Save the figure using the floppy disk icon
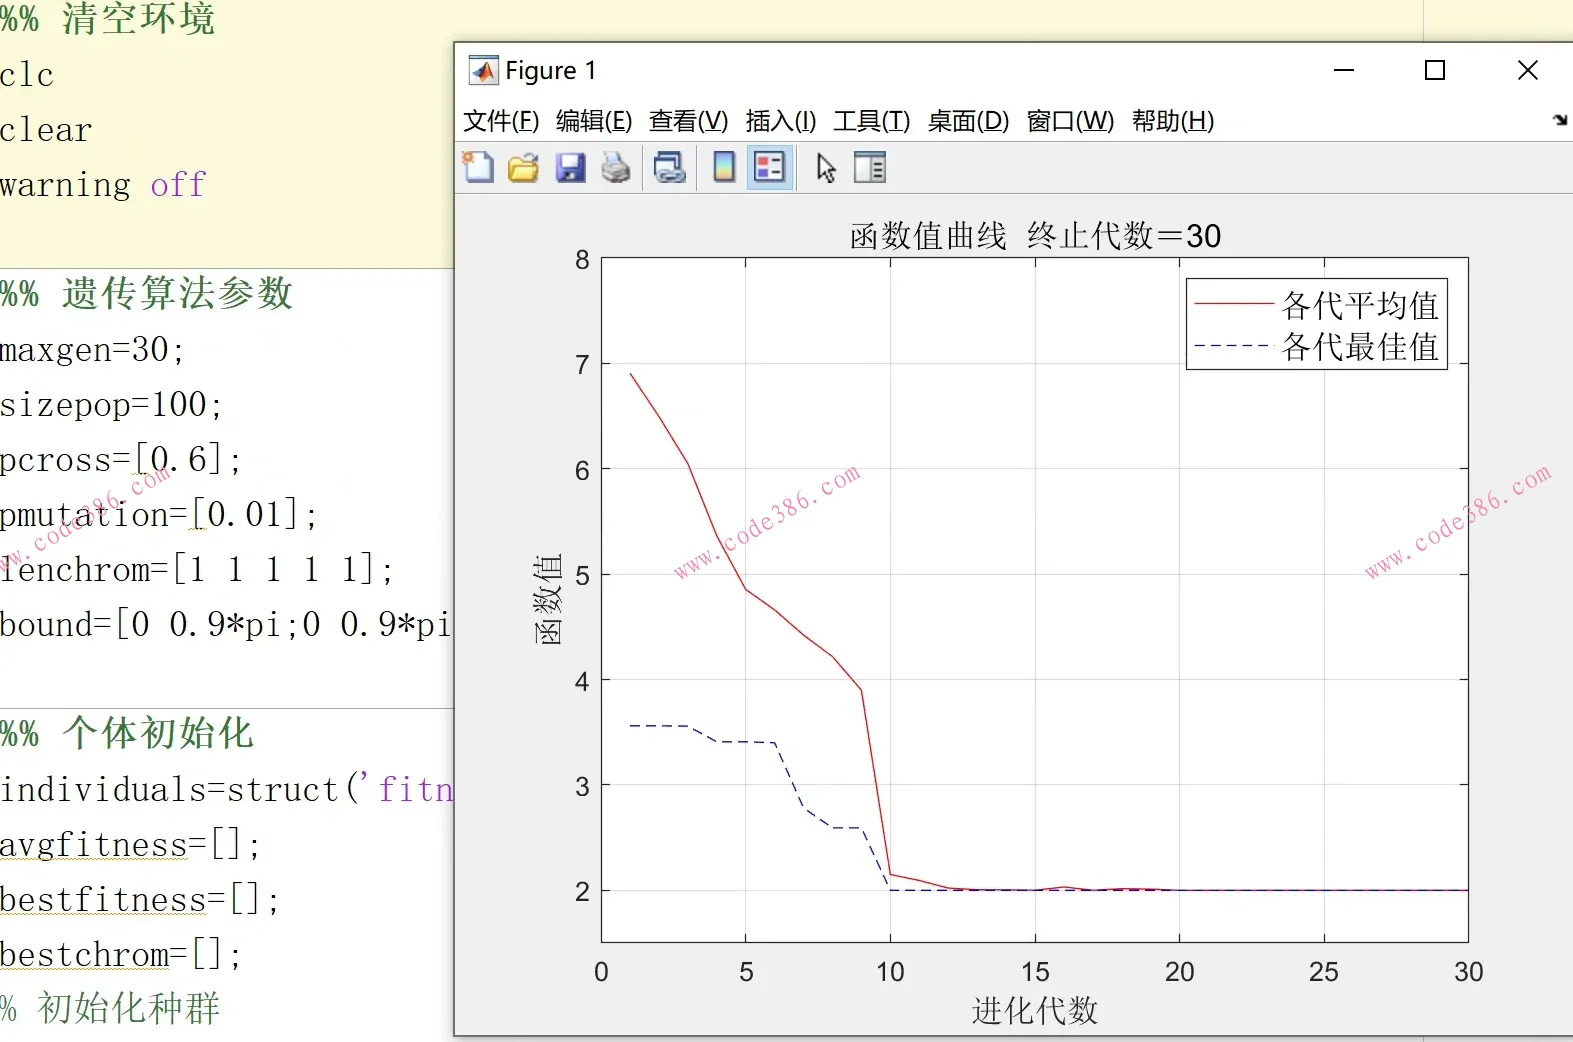The width and height of the screenshot is (1573, 1042). 570,168
